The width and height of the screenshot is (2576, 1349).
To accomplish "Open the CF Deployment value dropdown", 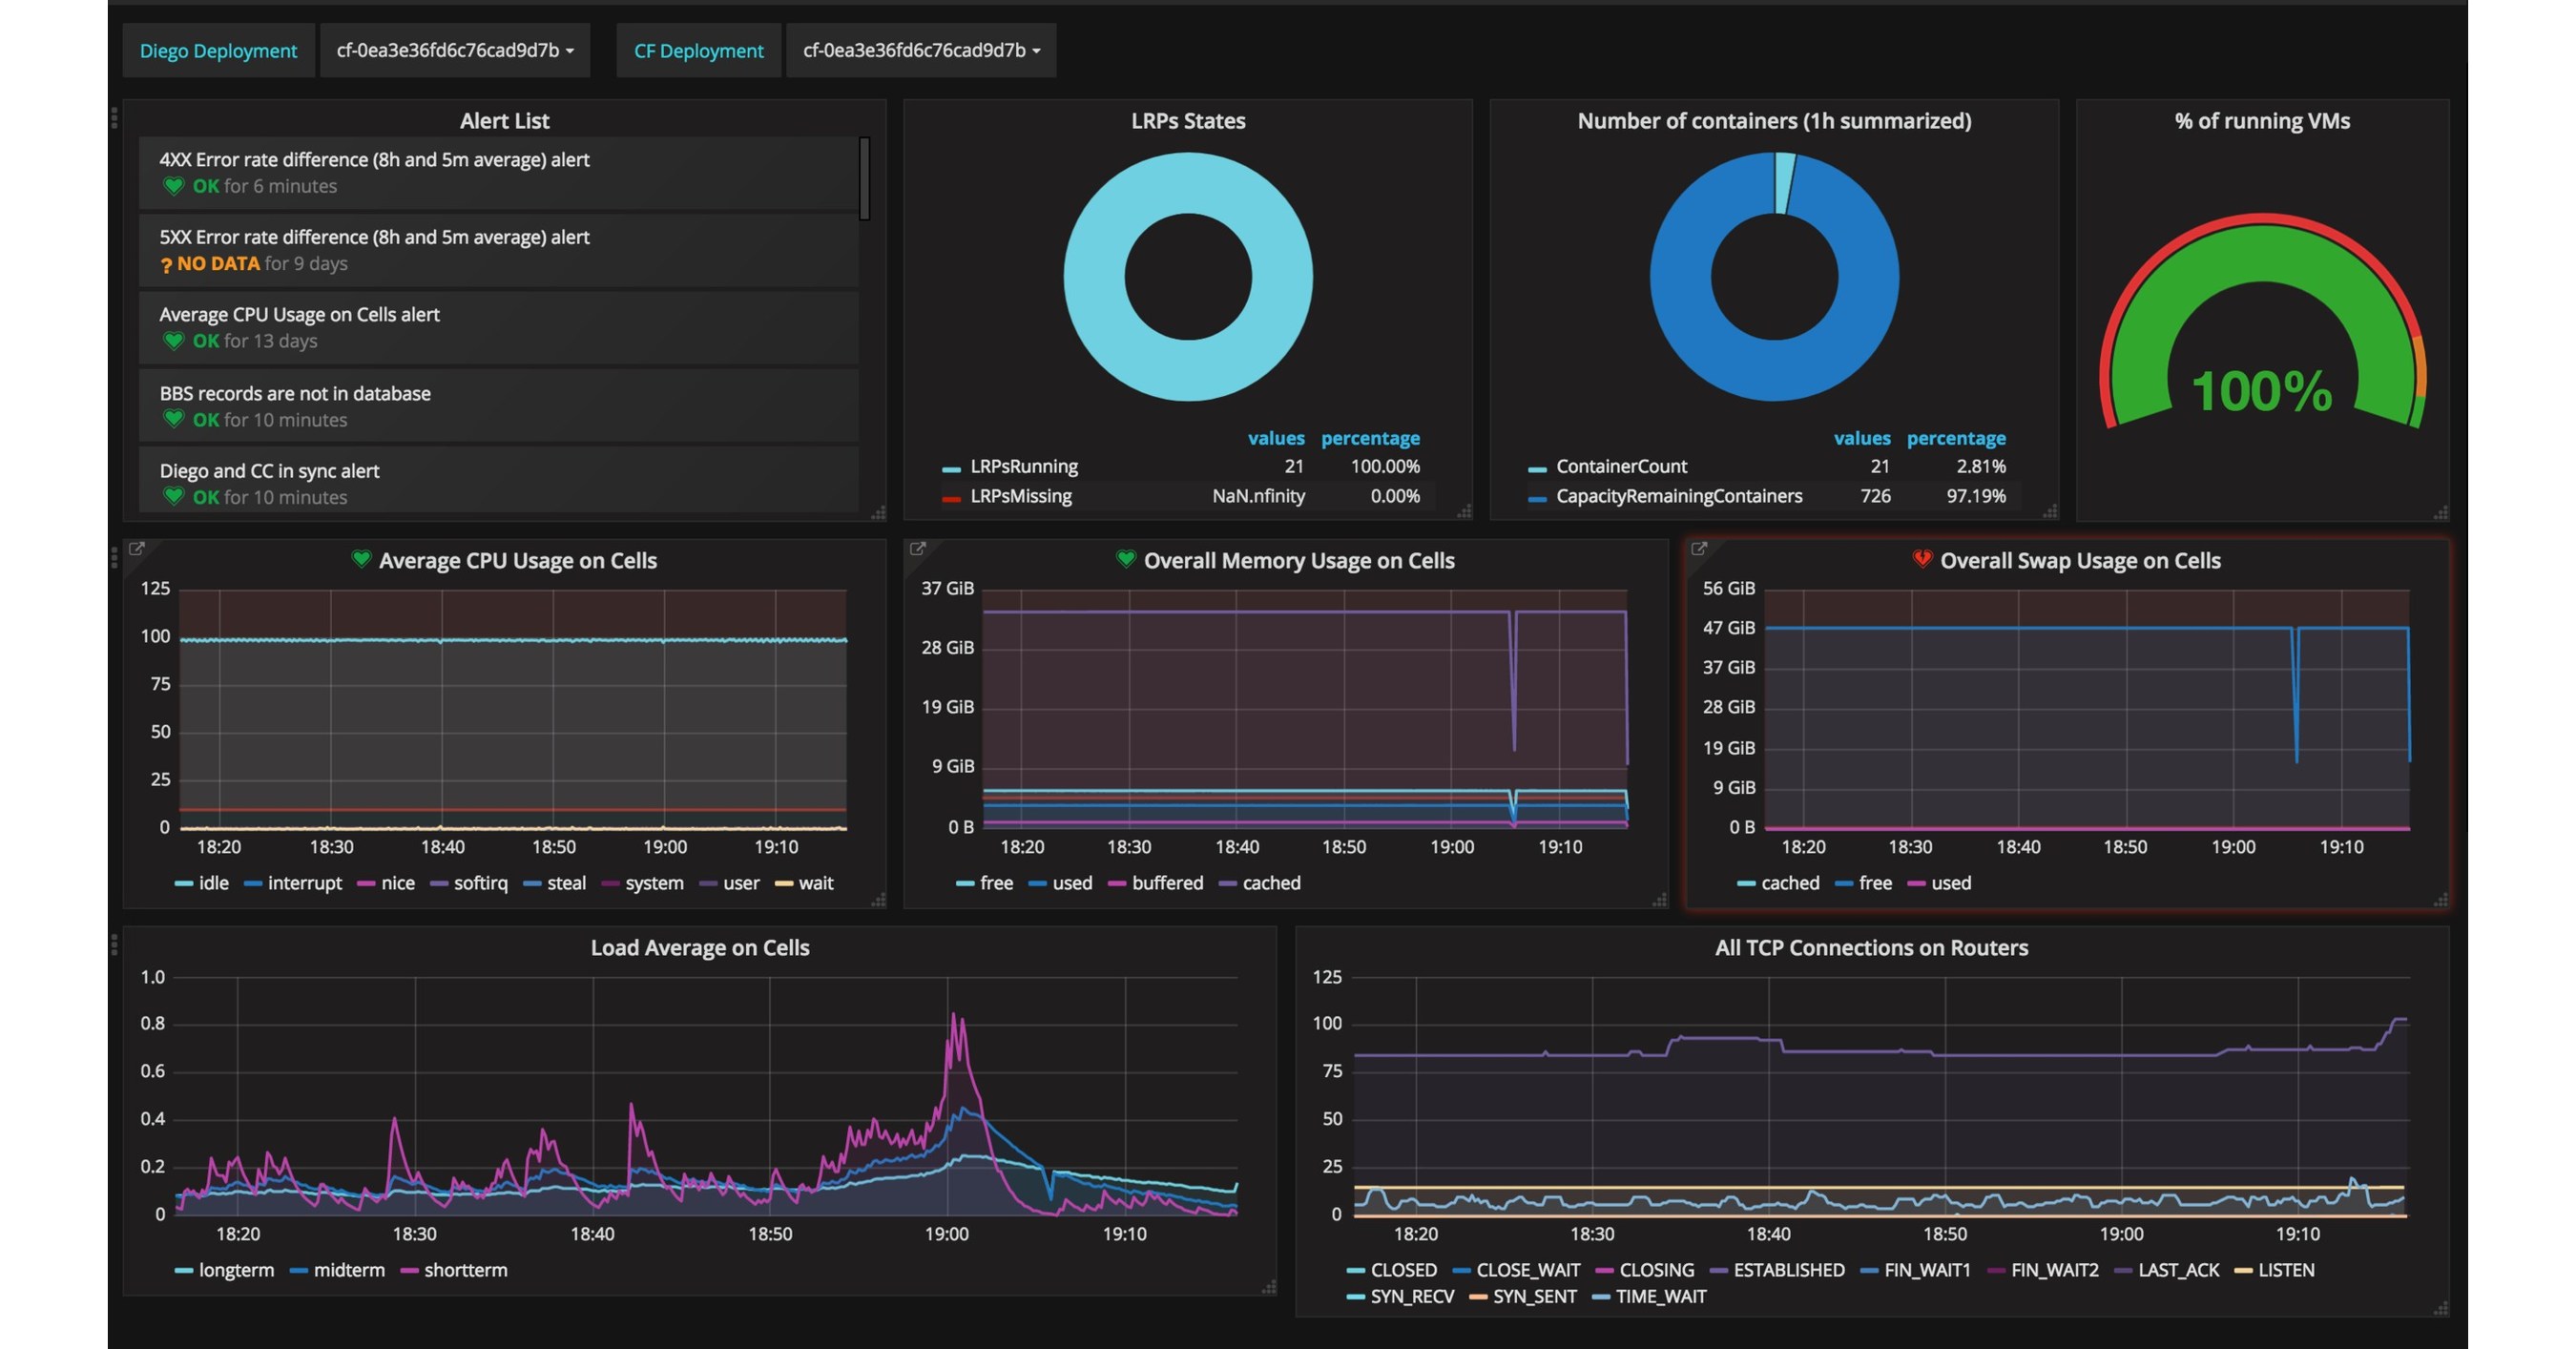I will [x=921, y=50].
